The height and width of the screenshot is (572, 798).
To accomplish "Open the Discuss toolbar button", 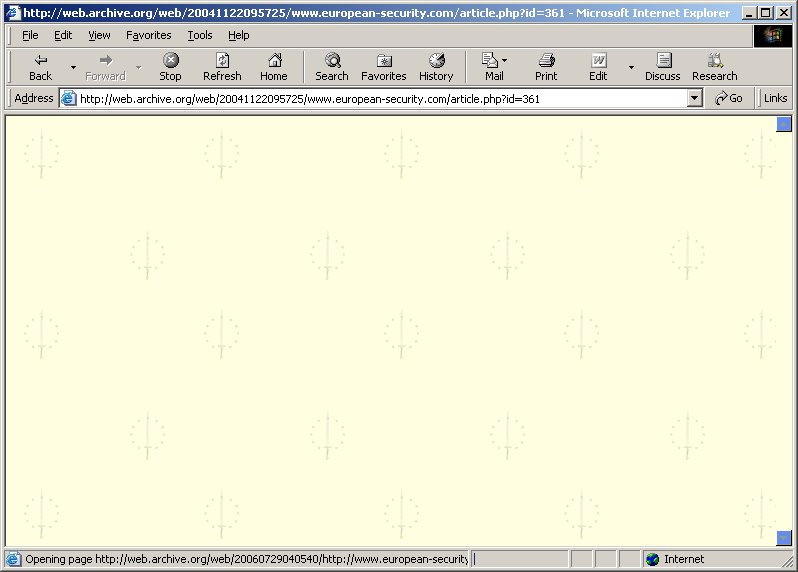I will point(662,67).
